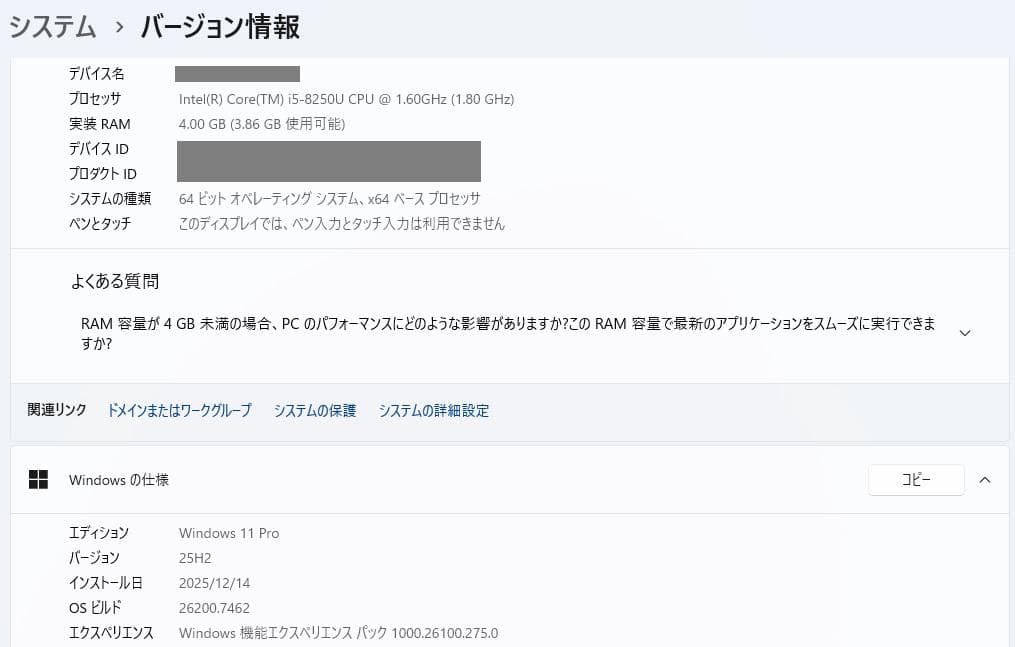Click the エディション value Windows 11 Pro
1015x647 pixels.
[229, 533]
